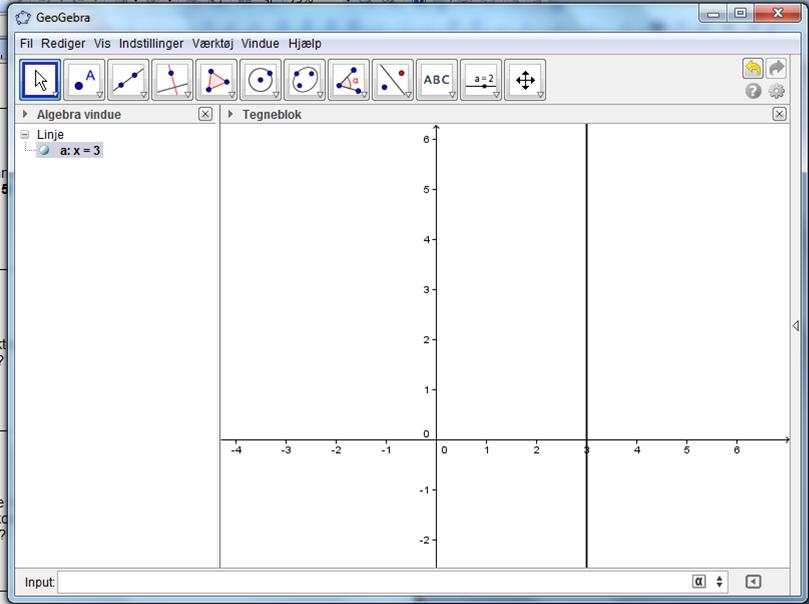Image resolution: width=809 pixels, height=604 pixels.
Task: Expand the Algebra vindue style bar triangle
Action: coord(25,114)
